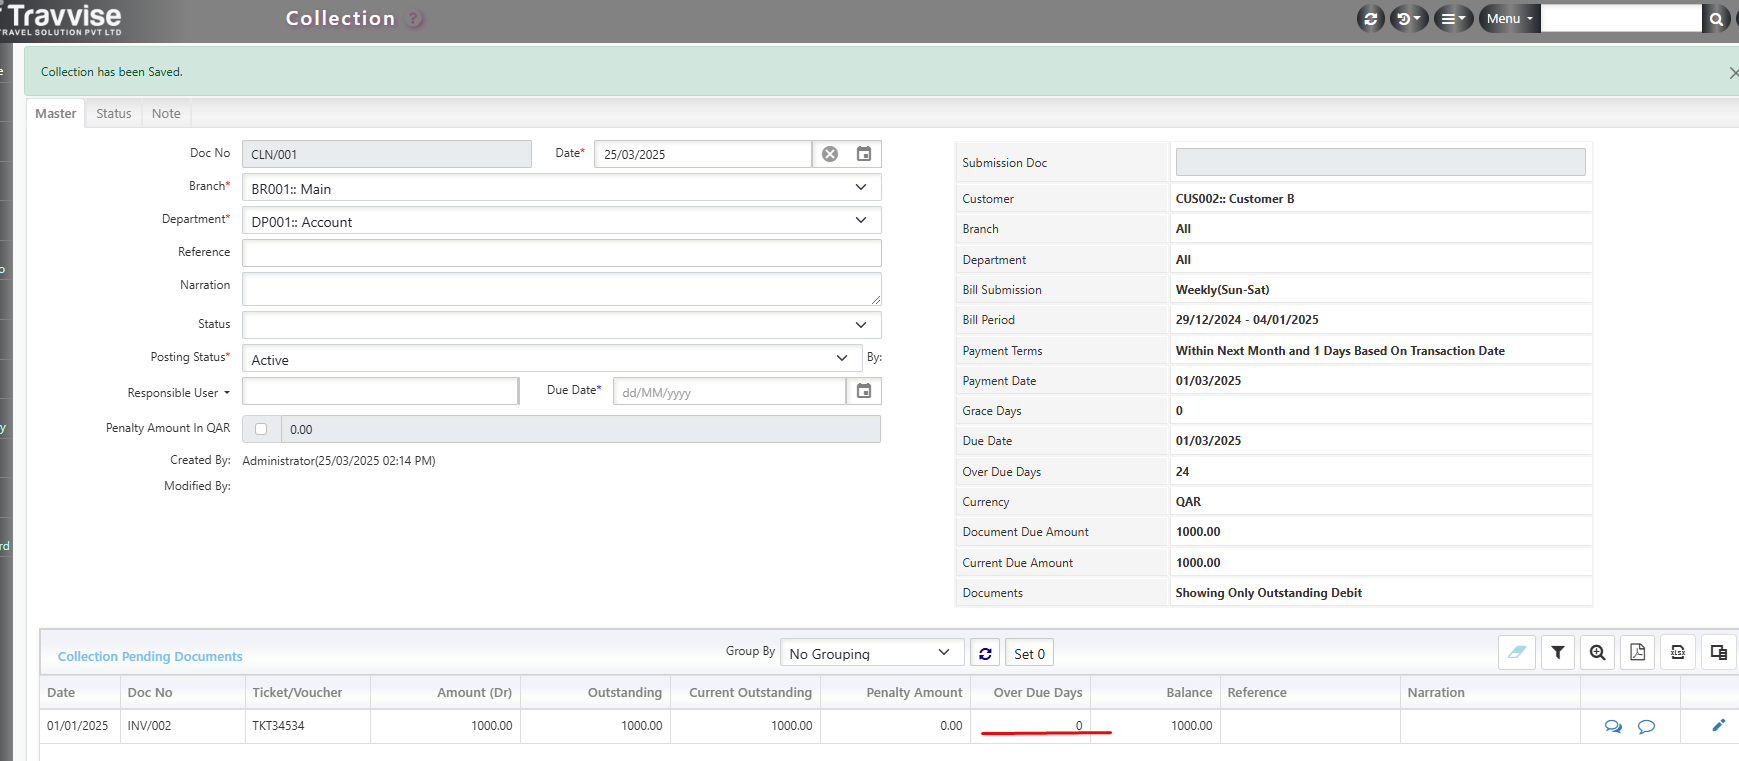The image size is (1739, 761).
Task: Switch to the Note tab
Action: coord(166,114)
